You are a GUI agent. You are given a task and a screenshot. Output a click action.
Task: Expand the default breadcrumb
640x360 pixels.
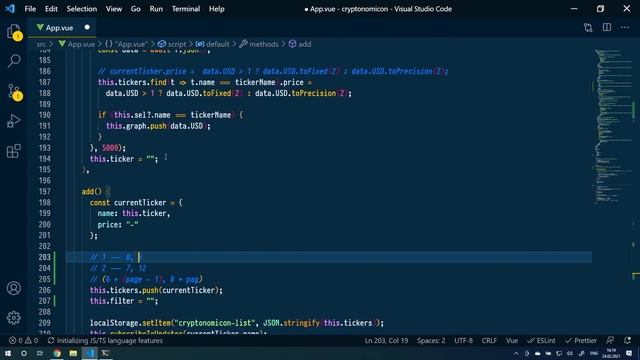[212, 44]
